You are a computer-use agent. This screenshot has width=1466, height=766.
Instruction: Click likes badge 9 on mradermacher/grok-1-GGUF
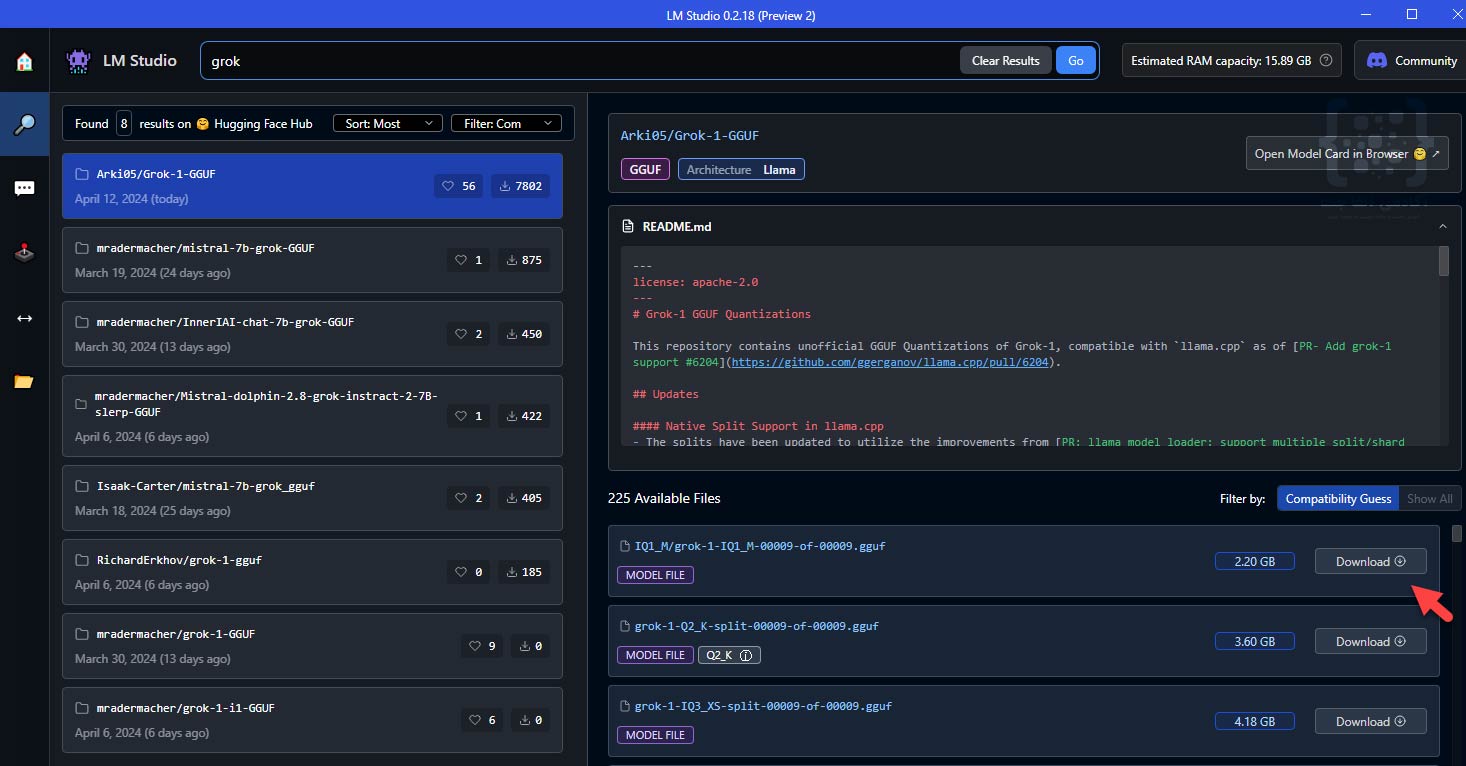coord(483,646)
